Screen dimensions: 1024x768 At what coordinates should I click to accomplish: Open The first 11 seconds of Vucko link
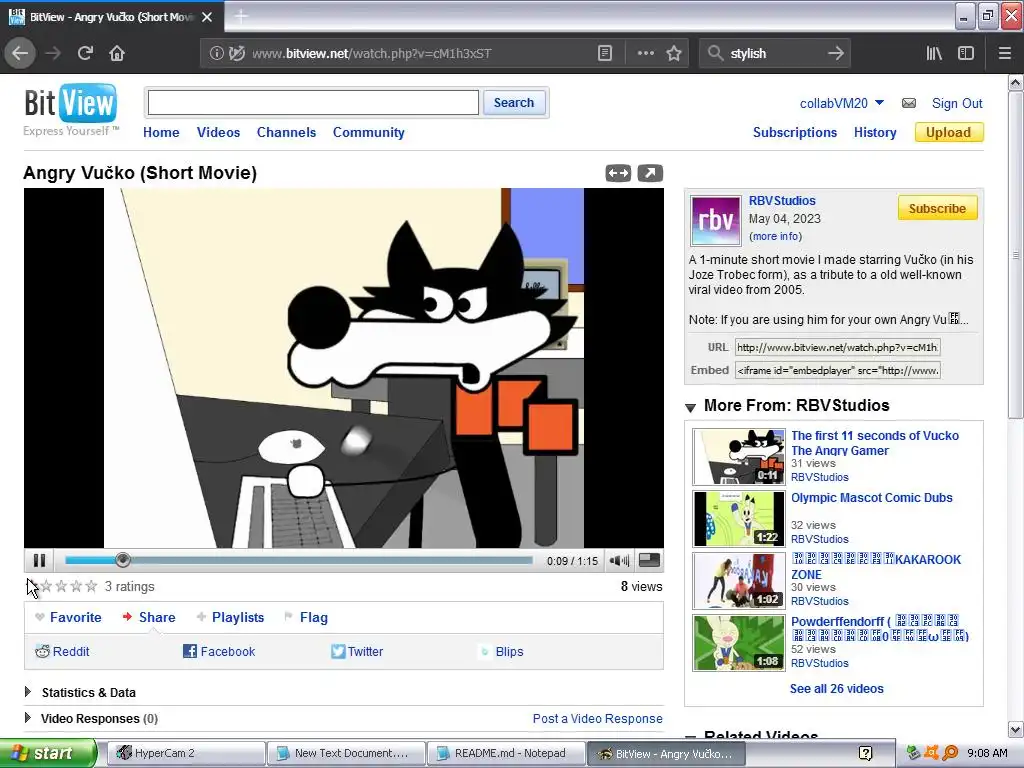click(874, 443)
